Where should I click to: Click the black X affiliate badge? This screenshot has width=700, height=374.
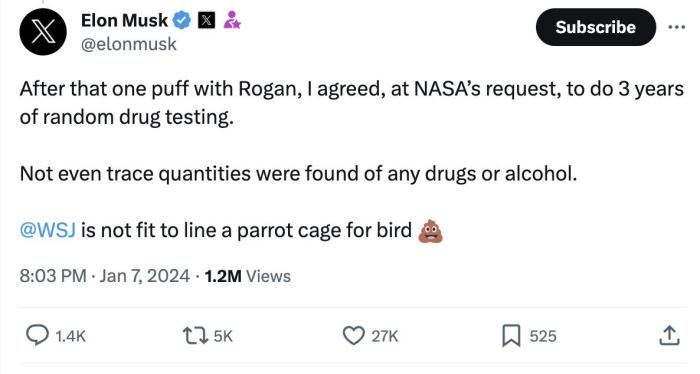[x=206, y=20]
